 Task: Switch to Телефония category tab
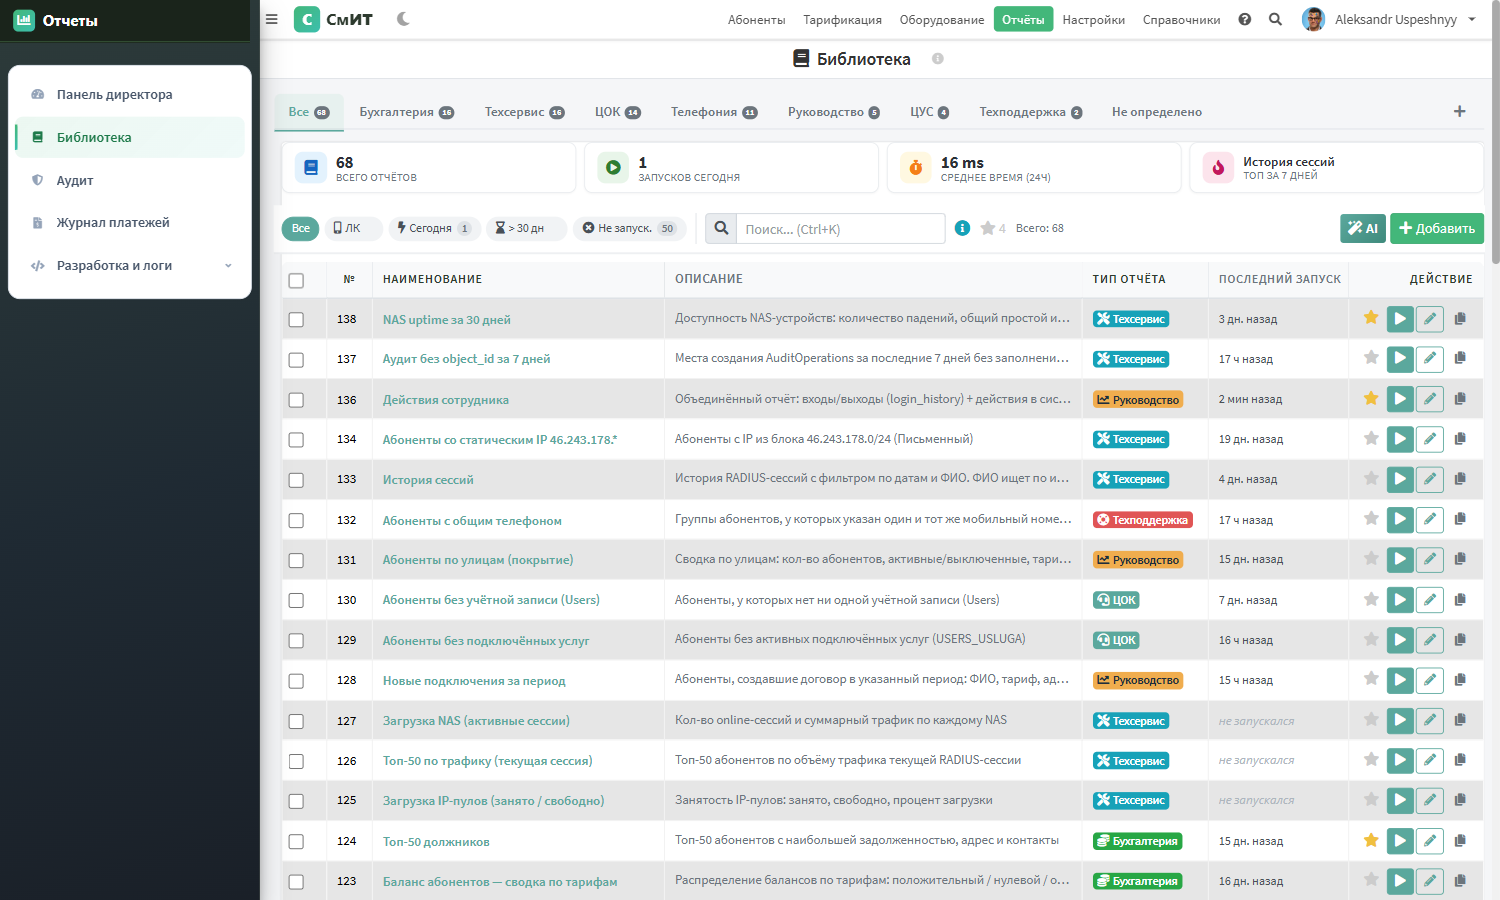coord(714,112)
